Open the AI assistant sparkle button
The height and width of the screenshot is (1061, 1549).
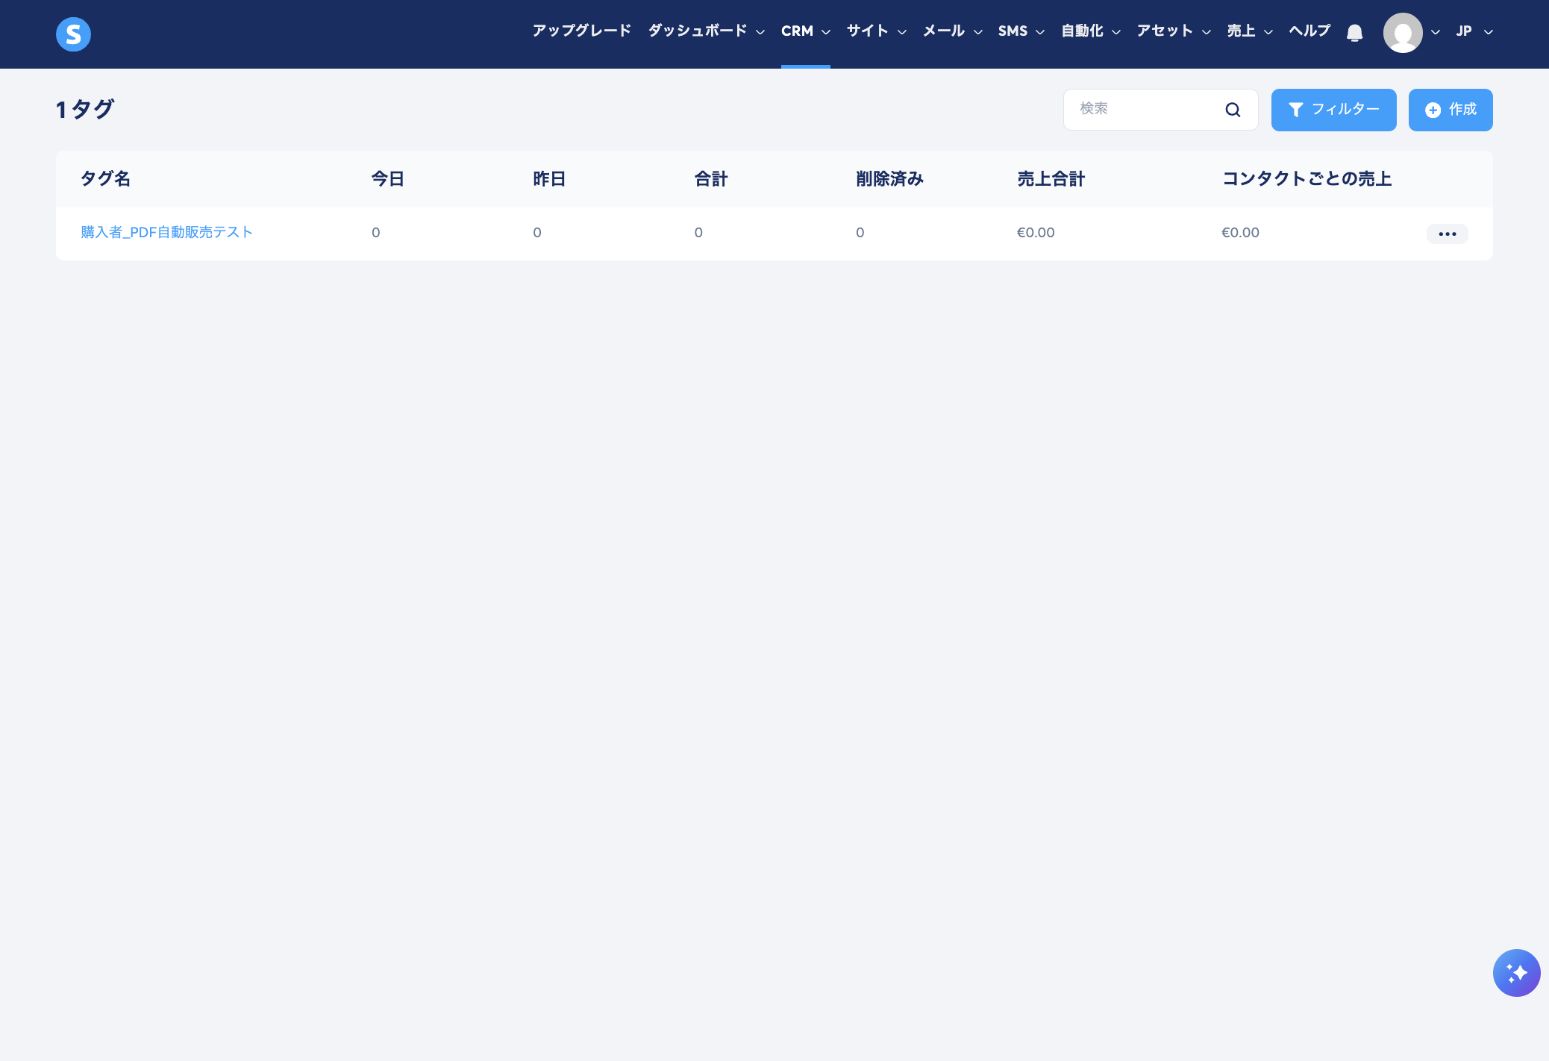pyautogui.click(x=1516, y=973)
